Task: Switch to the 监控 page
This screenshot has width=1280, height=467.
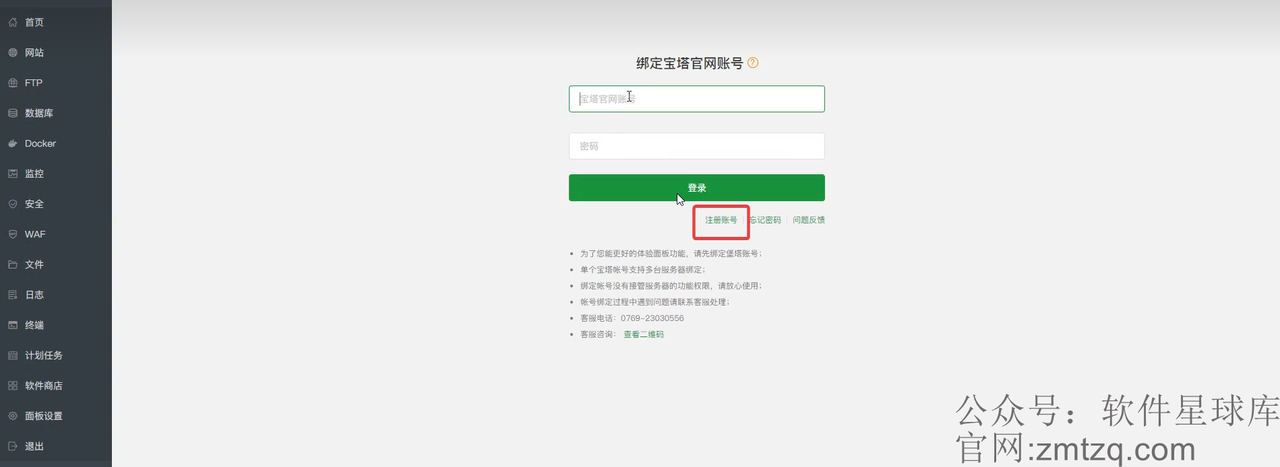Action: click(x=34, y=173)
